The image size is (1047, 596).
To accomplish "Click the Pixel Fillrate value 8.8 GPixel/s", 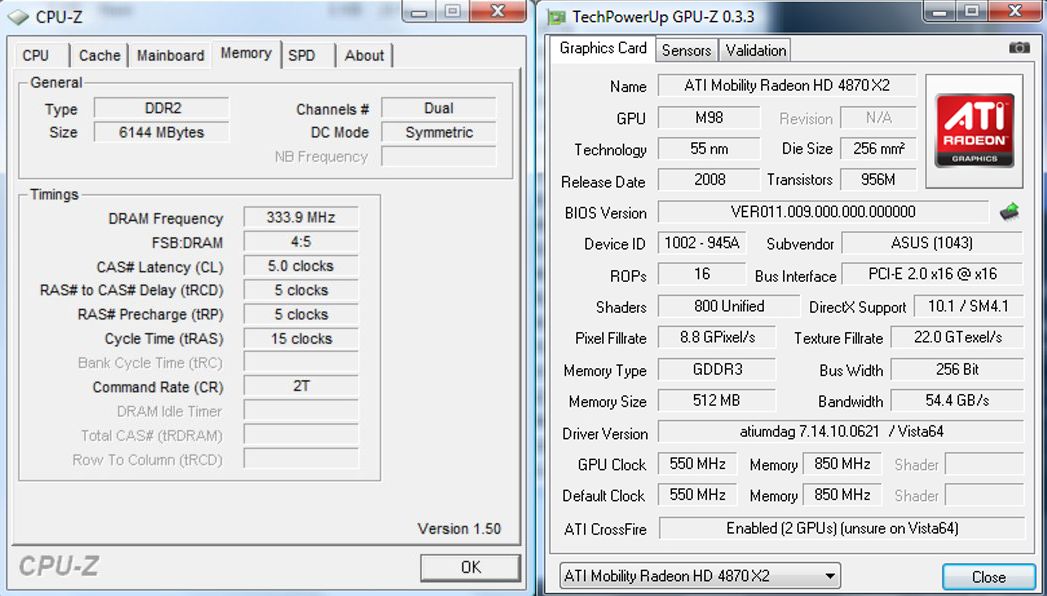I will 717,337.
